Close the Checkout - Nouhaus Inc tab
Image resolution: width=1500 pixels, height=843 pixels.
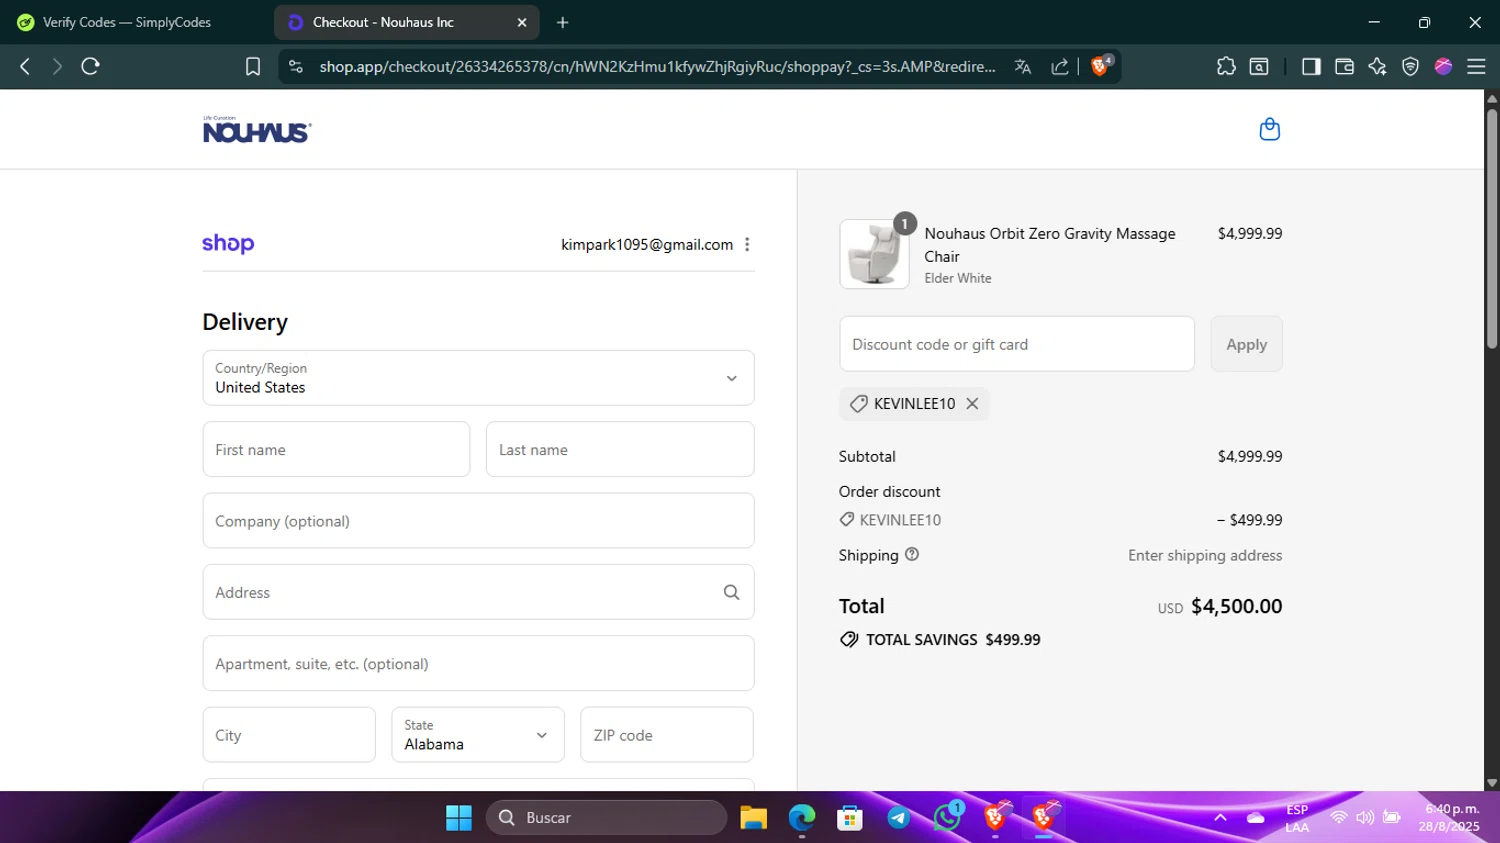point(522,22)
